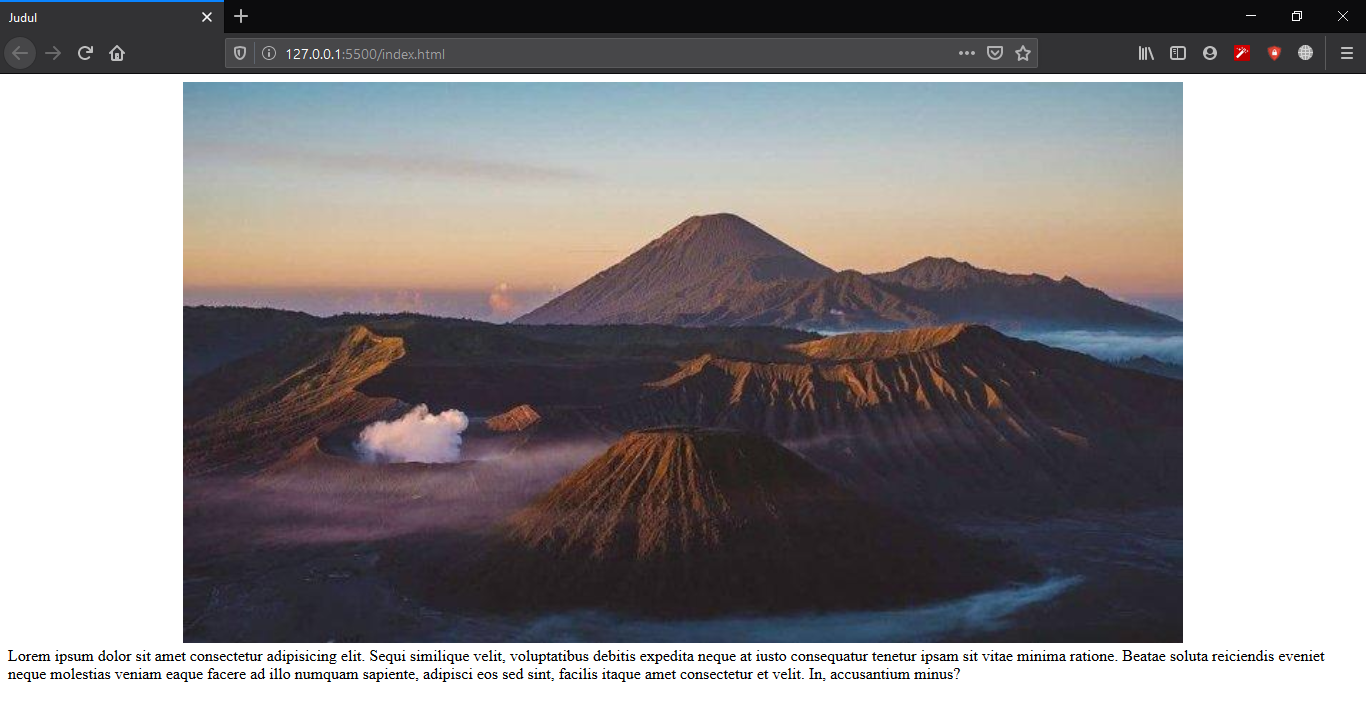1366x728 pixels.
Task: Toggle the sidebar view
Action: (x=1178, y=53)
